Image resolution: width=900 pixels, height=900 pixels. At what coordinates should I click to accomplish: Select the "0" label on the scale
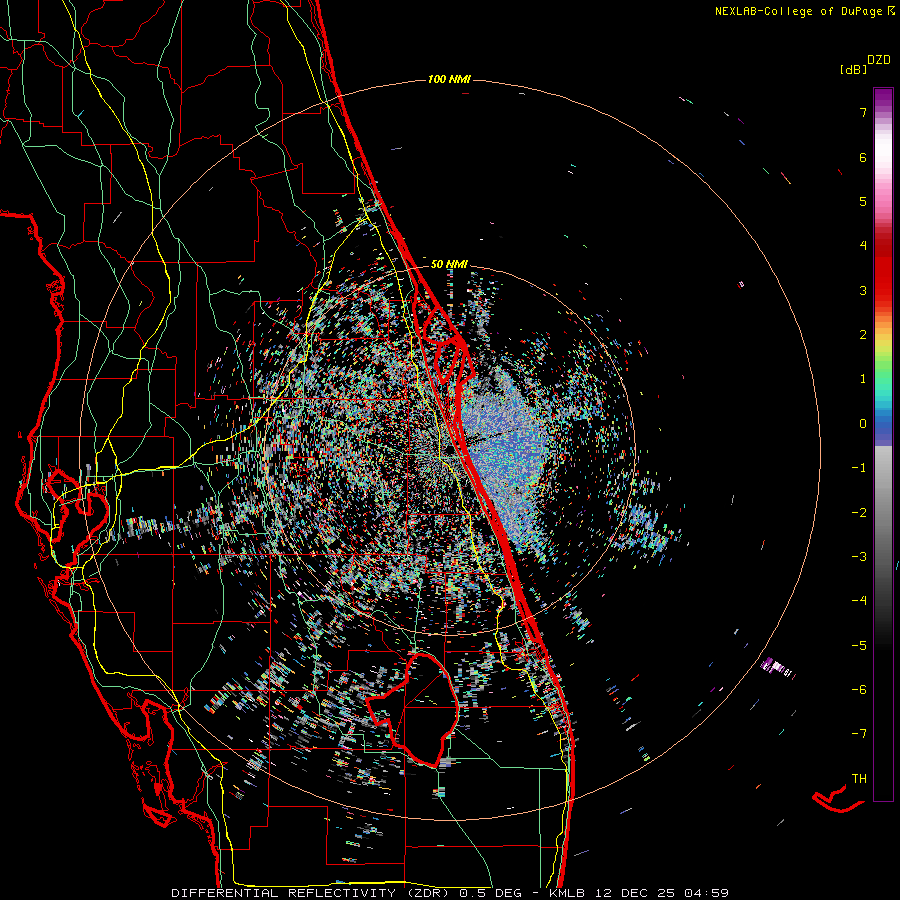pyautogui.click(x=863, y=424)
